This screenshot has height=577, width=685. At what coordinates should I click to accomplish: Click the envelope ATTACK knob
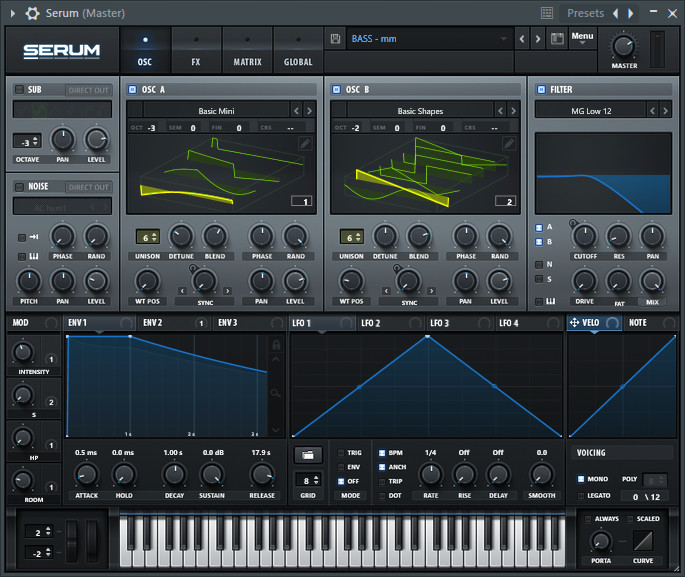tap(86, 475)
